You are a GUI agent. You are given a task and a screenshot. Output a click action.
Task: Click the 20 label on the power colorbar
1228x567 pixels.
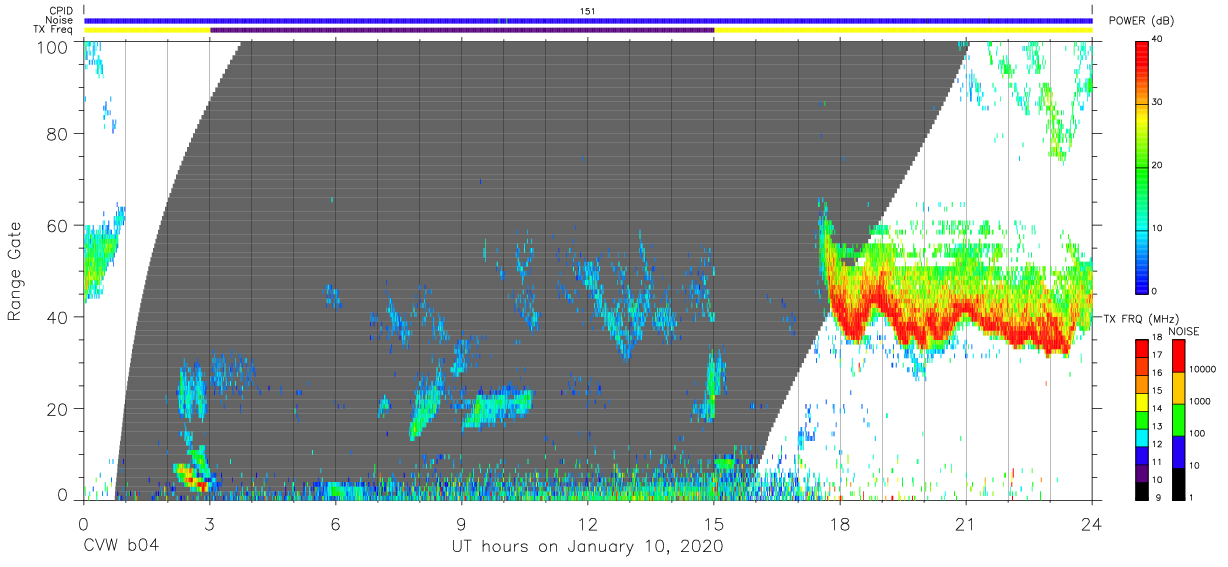(1157, 165)
